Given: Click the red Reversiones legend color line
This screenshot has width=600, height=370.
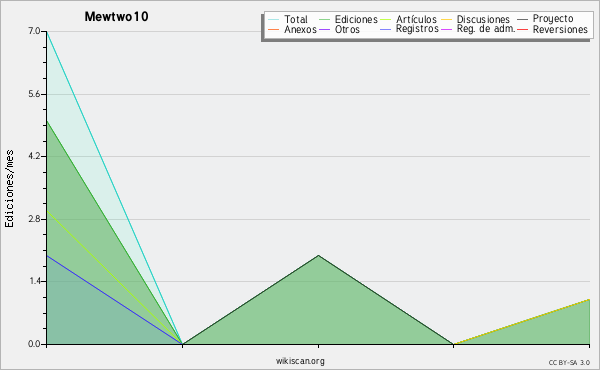Looking at the screenshot, I should tap(522, 30).
